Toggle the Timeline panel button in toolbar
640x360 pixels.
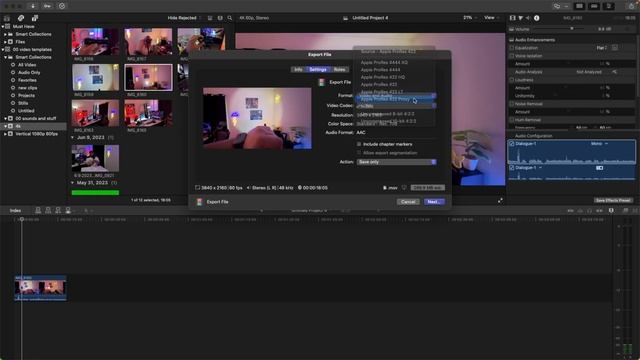click(594, 6)
